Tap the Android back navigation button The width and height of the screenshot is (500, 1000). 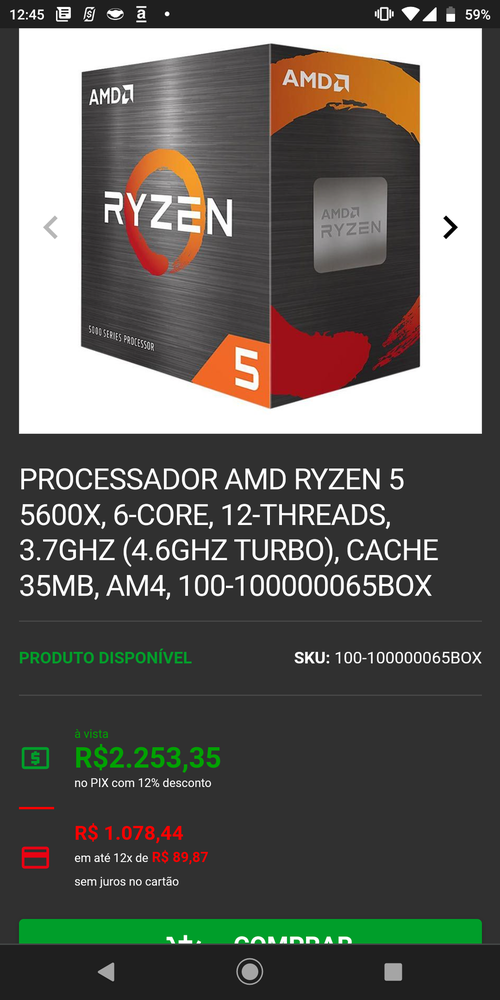pos(106,971)
